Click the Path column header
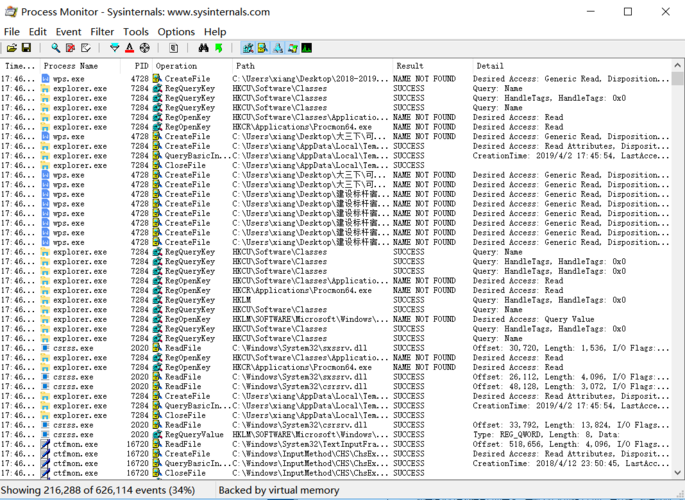The width and height of the screenshot is (685, 500). (312, 66)
